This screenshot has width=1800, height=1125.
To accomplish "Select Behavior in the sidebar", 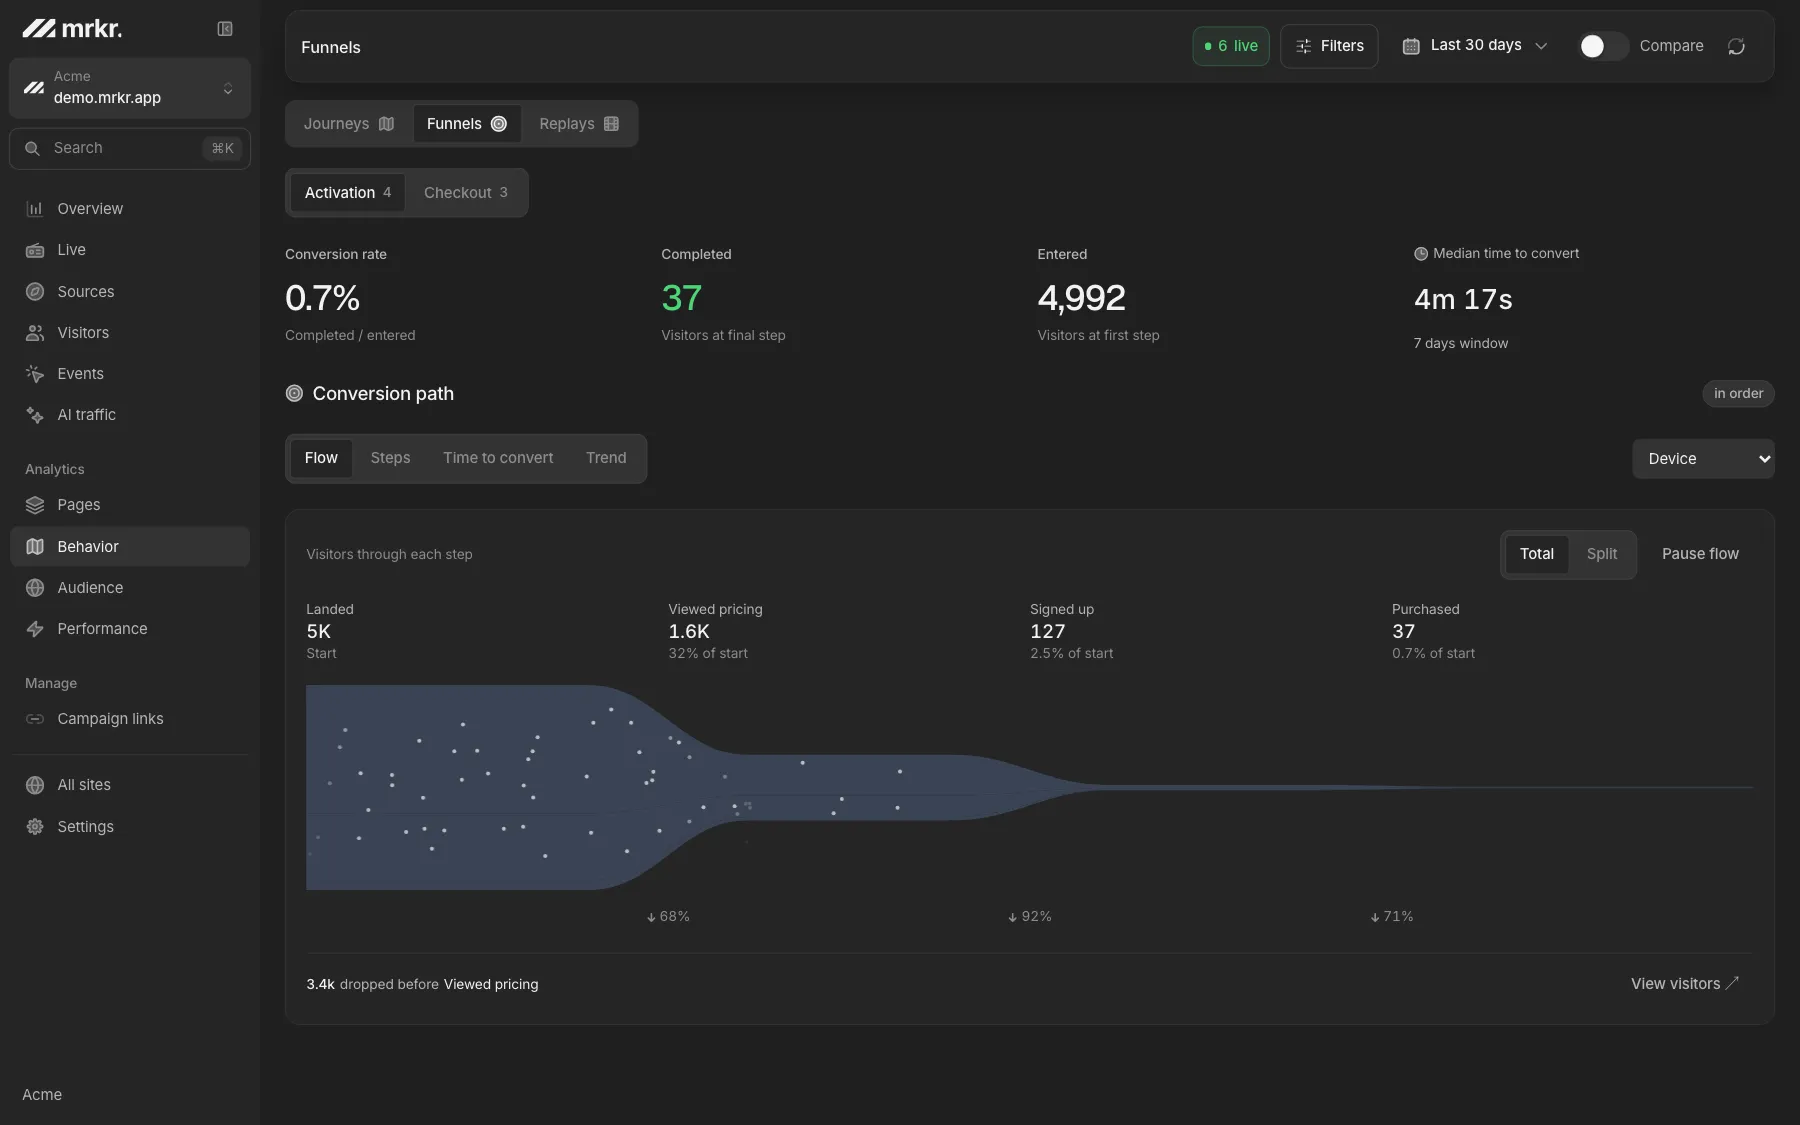I will (x=130, y=547).
